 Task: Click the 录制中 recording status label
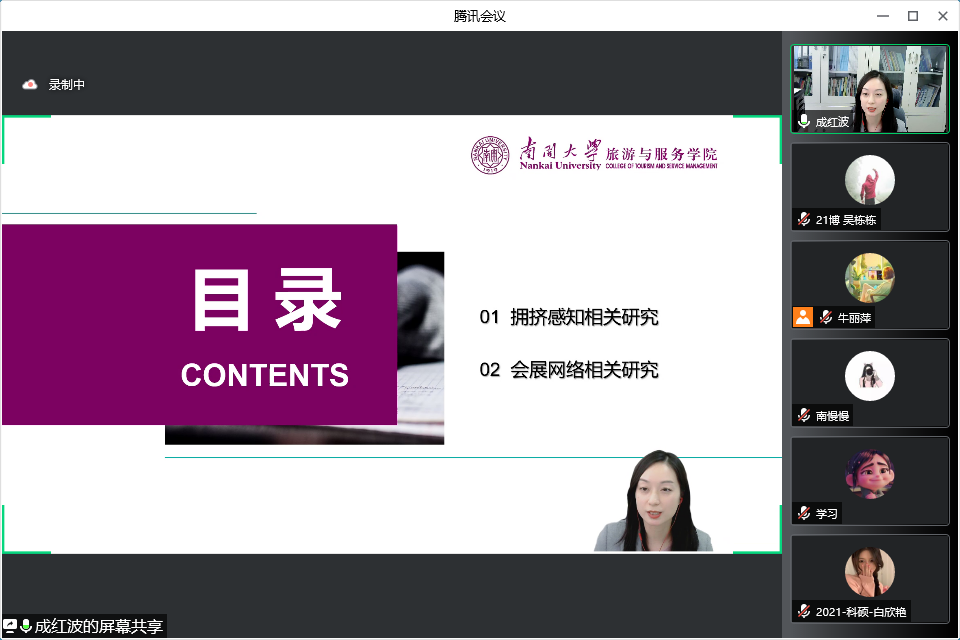tap(67, 85)
